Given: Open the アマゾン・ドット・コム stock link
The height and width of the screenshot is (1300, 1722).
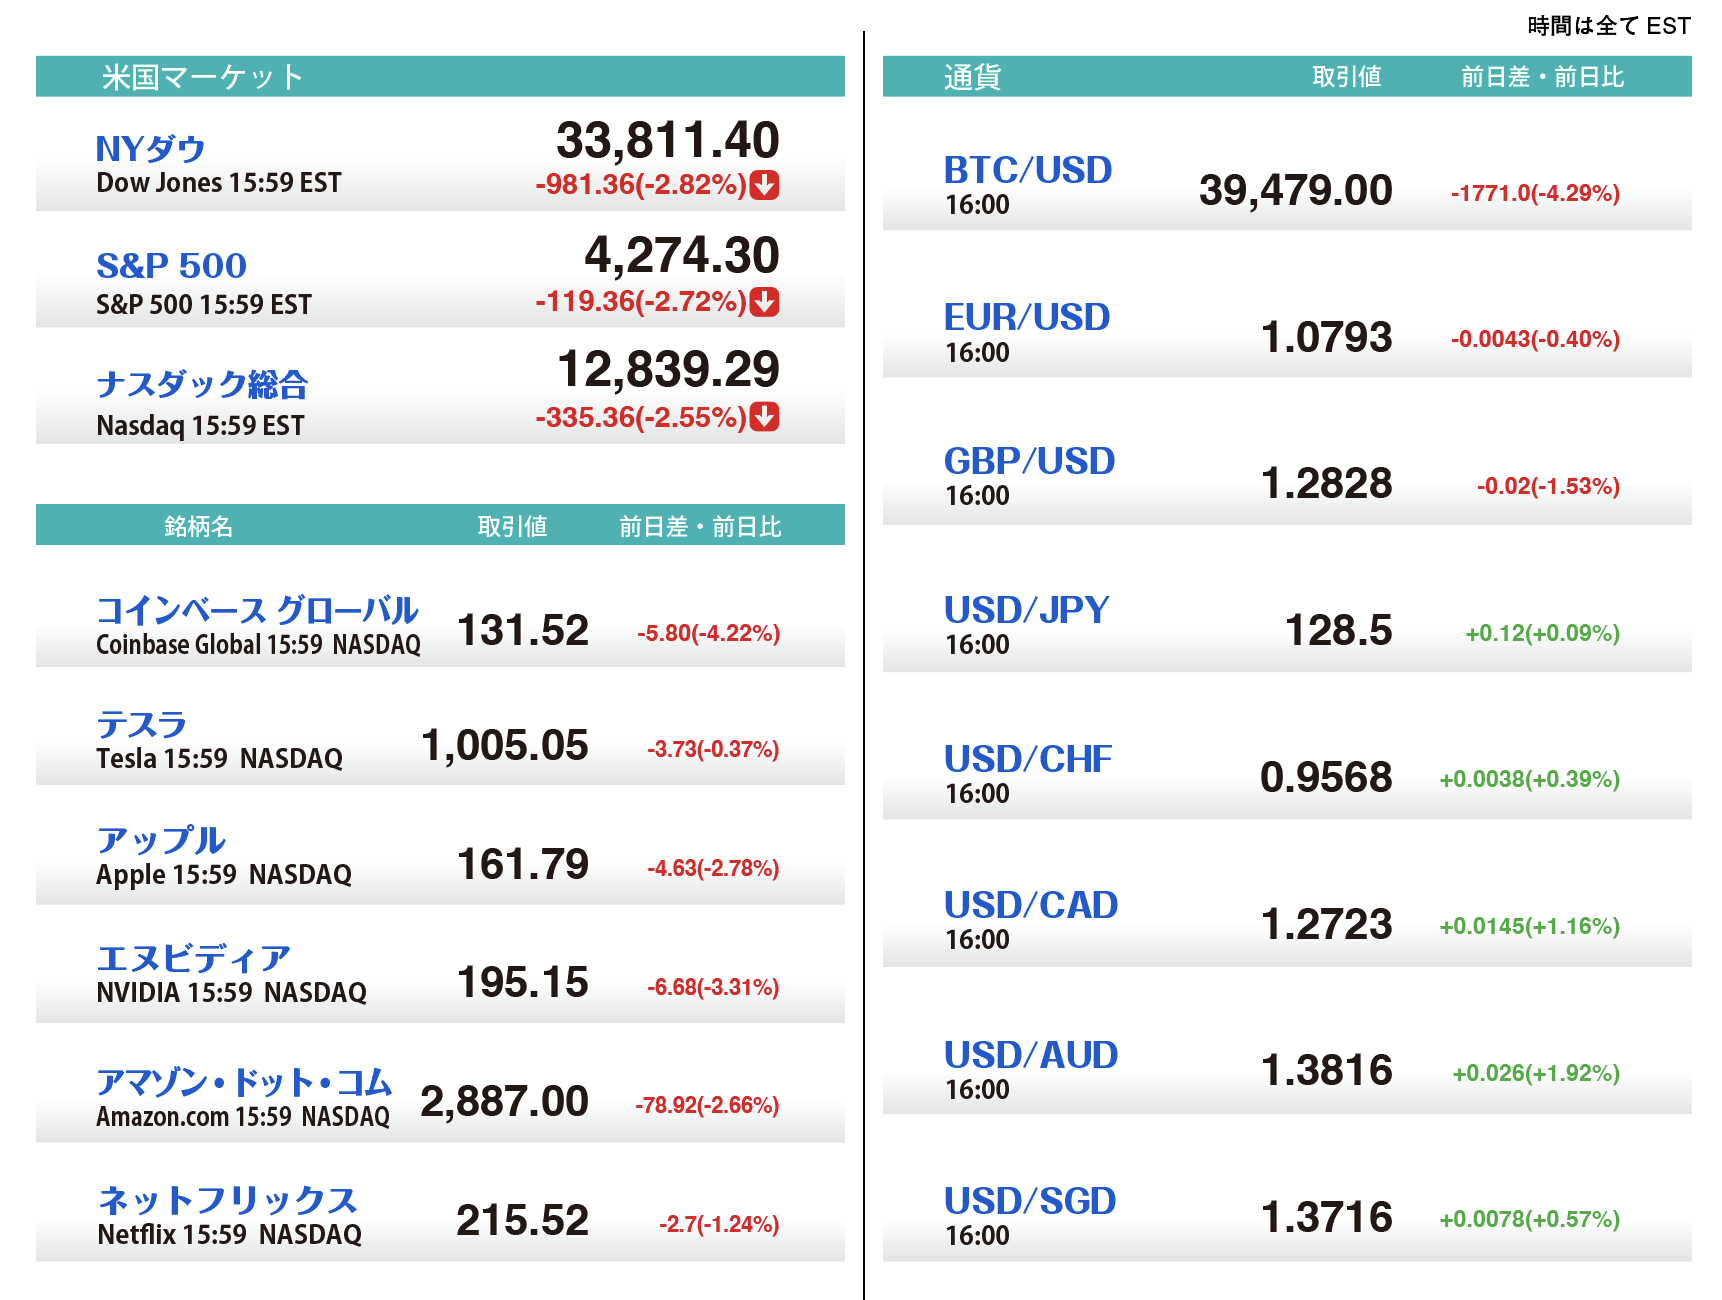Looking at the screenshot, I should 244,1082.
